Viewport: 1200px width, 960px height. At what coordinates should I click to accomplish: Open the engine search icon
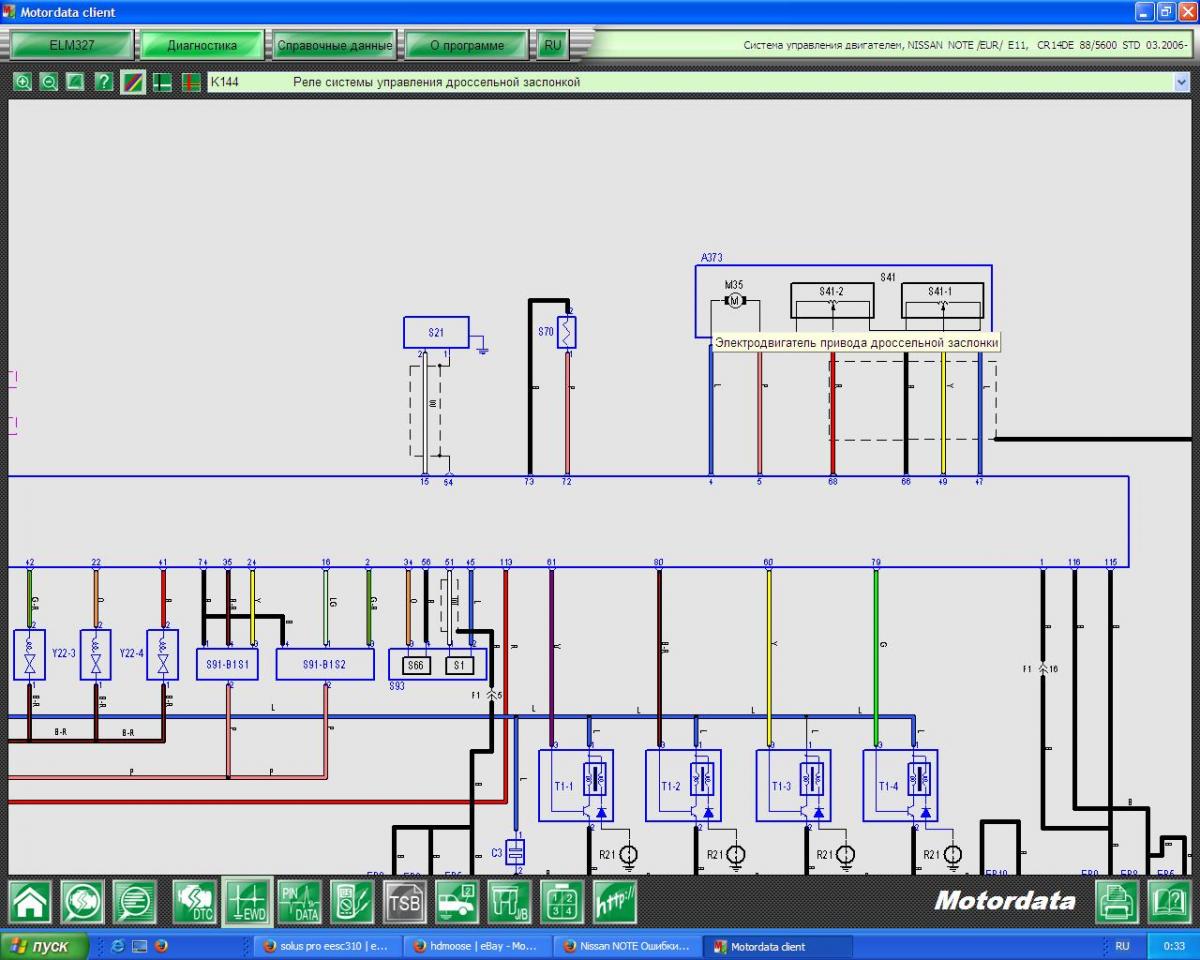[82, 901]
